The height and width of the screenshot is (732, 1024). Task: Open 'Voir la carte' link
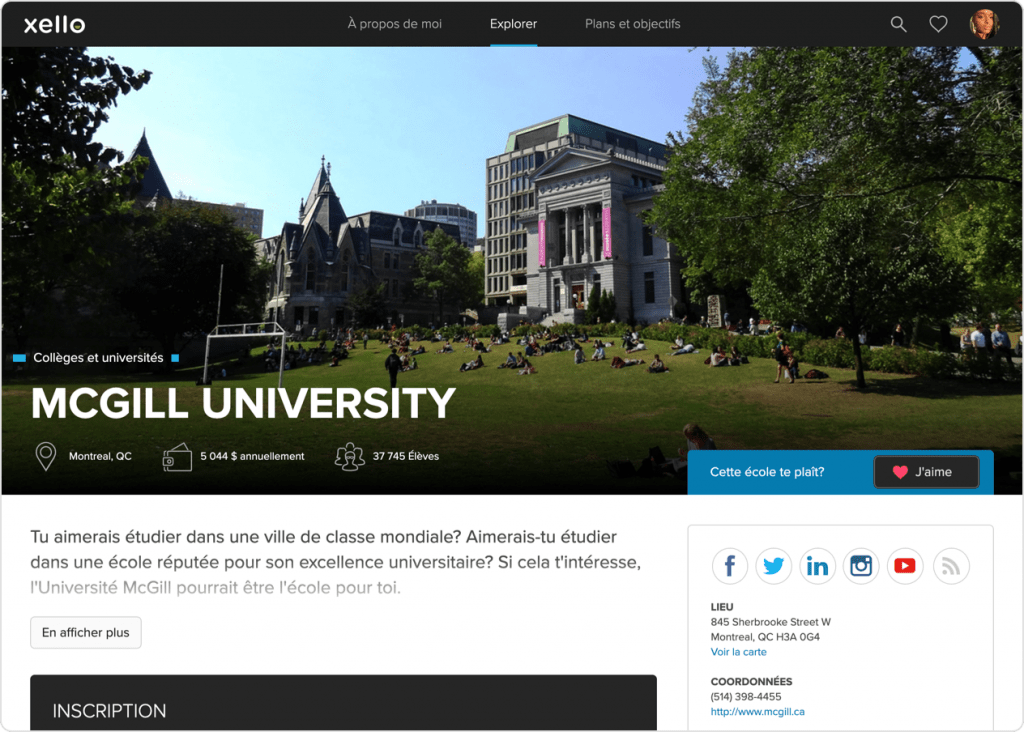738,651
